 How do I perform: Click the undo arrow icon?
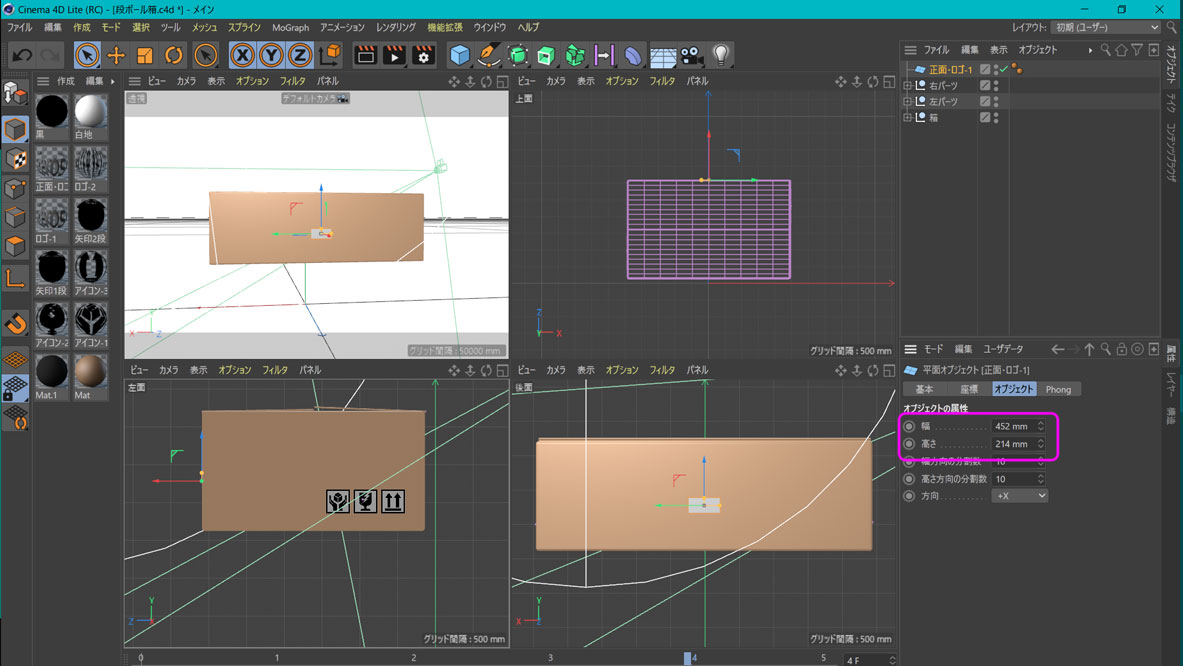[x=22, y=55]
